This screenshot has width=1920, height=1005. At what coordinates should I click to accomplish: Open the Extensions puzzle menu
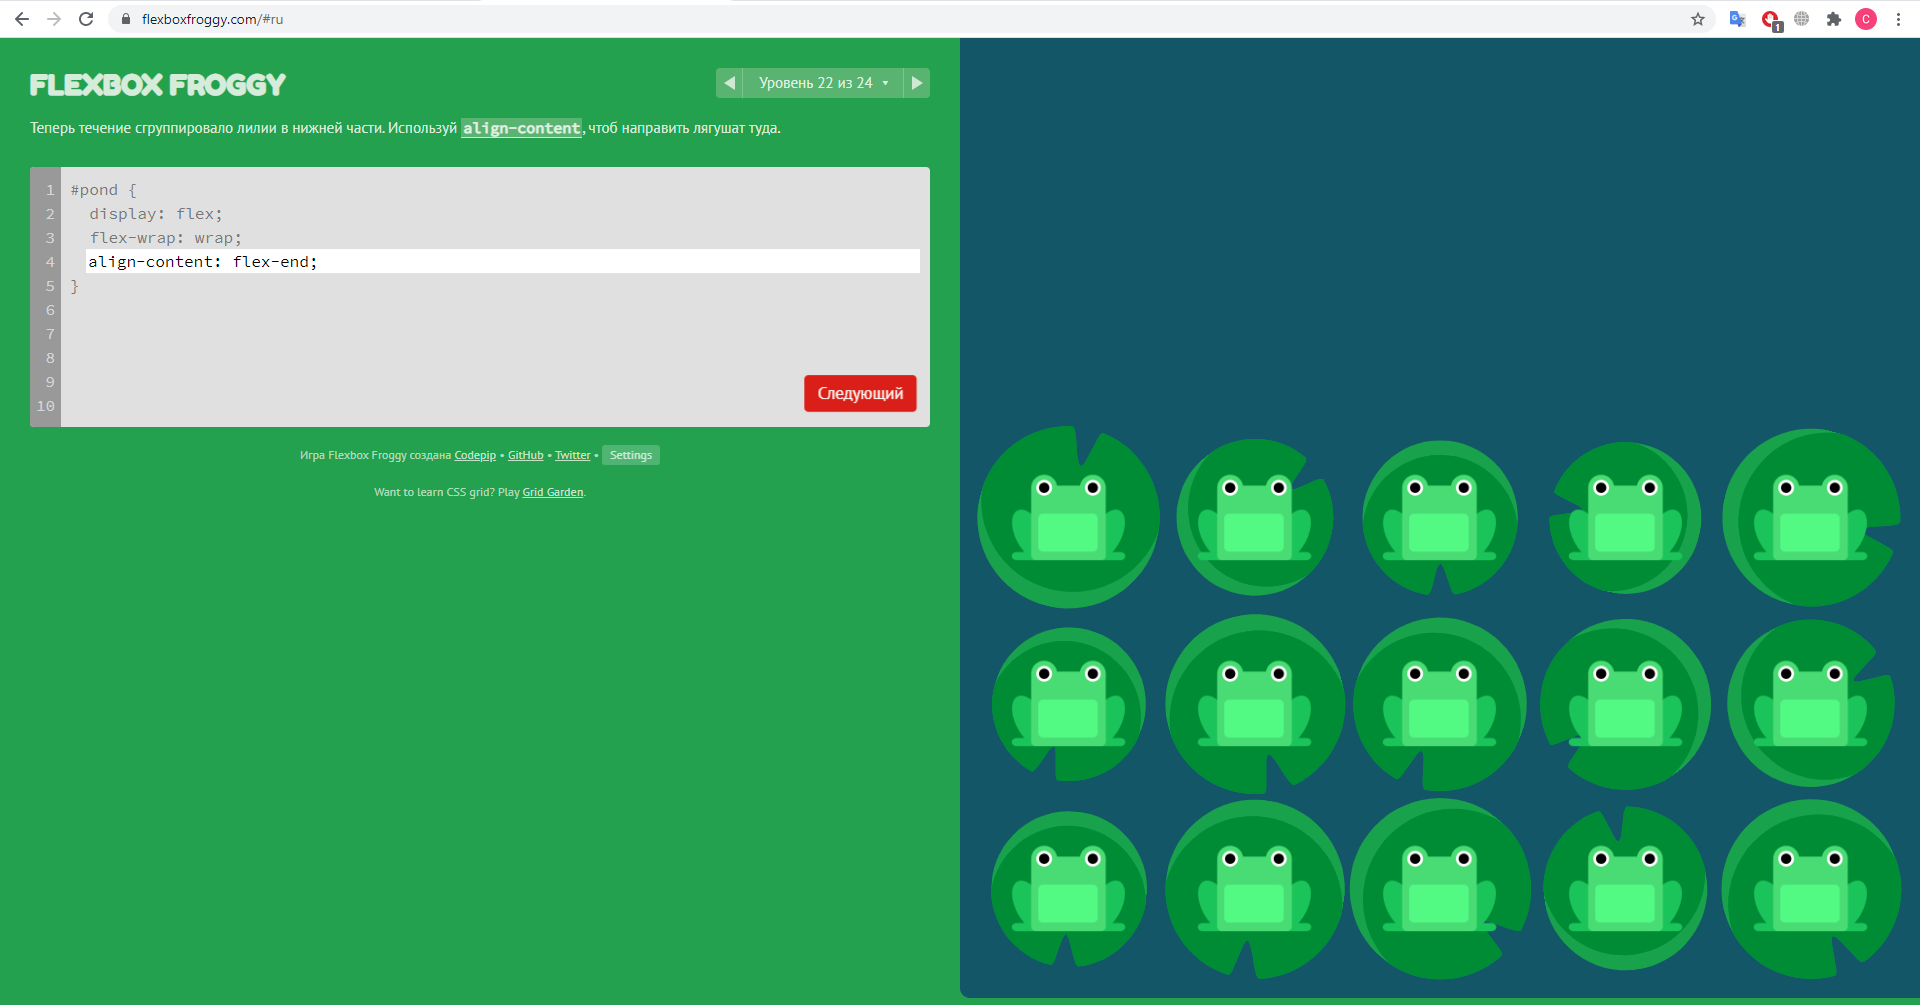pos(1834,19)
